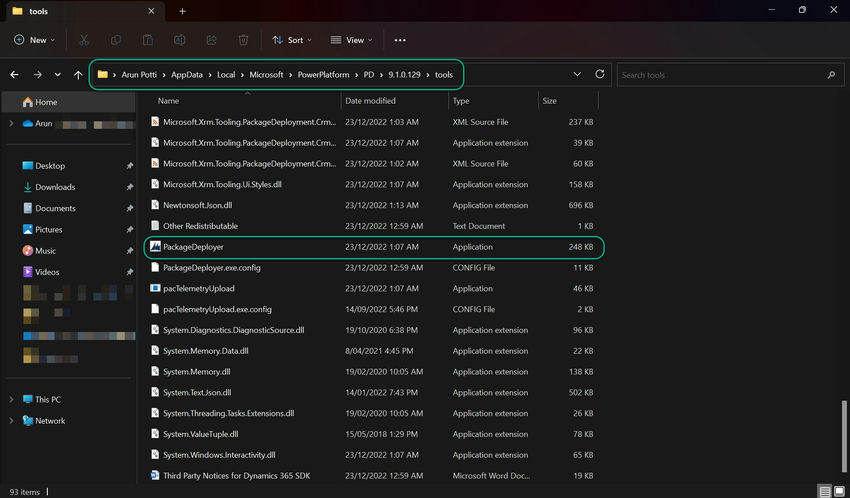850x498 pixels.
Task: Refresh the current folder view
Action: tap(600, 74)
